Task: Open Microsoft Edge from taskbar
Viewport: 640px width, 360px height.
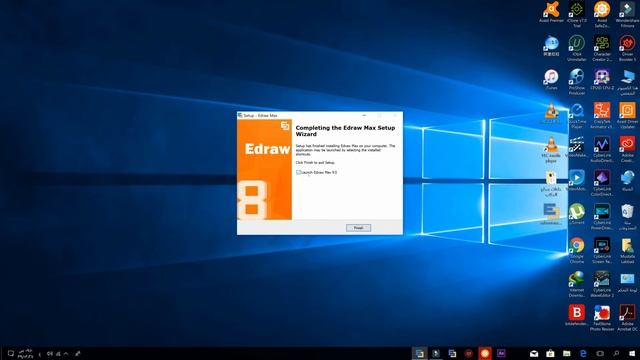Action: coord(583,353)
